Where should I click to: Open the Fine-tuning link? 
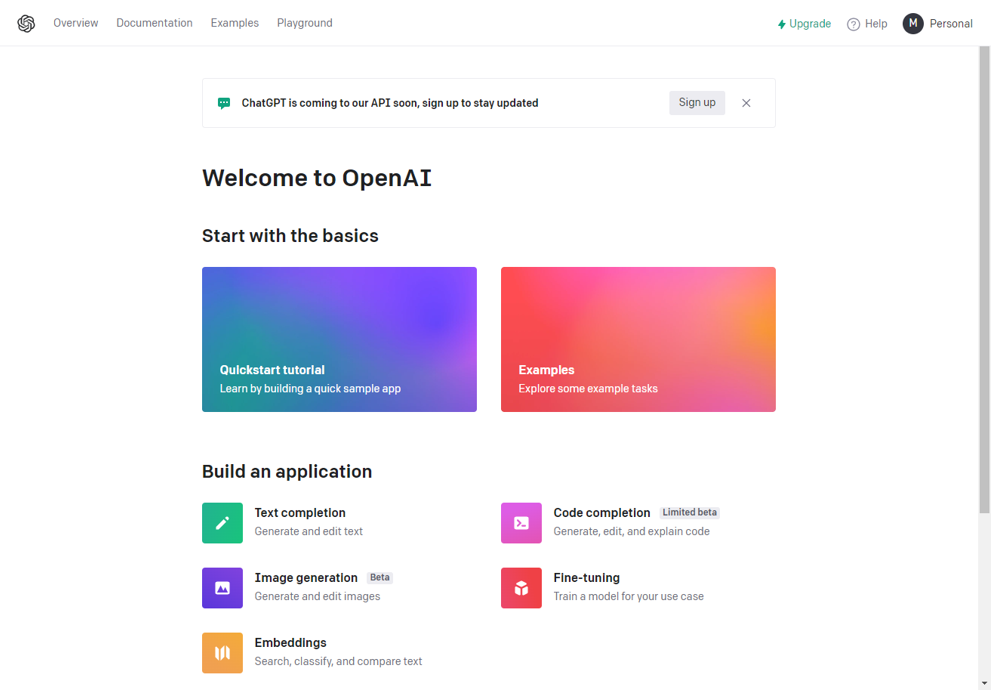(586, 578)
